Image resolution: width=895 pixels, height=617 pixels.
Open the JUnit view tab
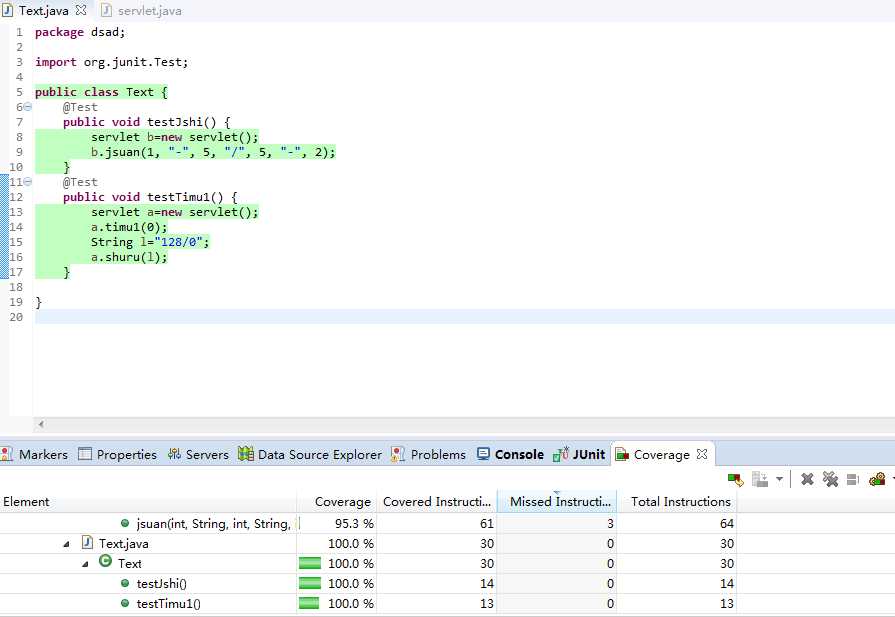pyautogui.click(x=579, y=454)
